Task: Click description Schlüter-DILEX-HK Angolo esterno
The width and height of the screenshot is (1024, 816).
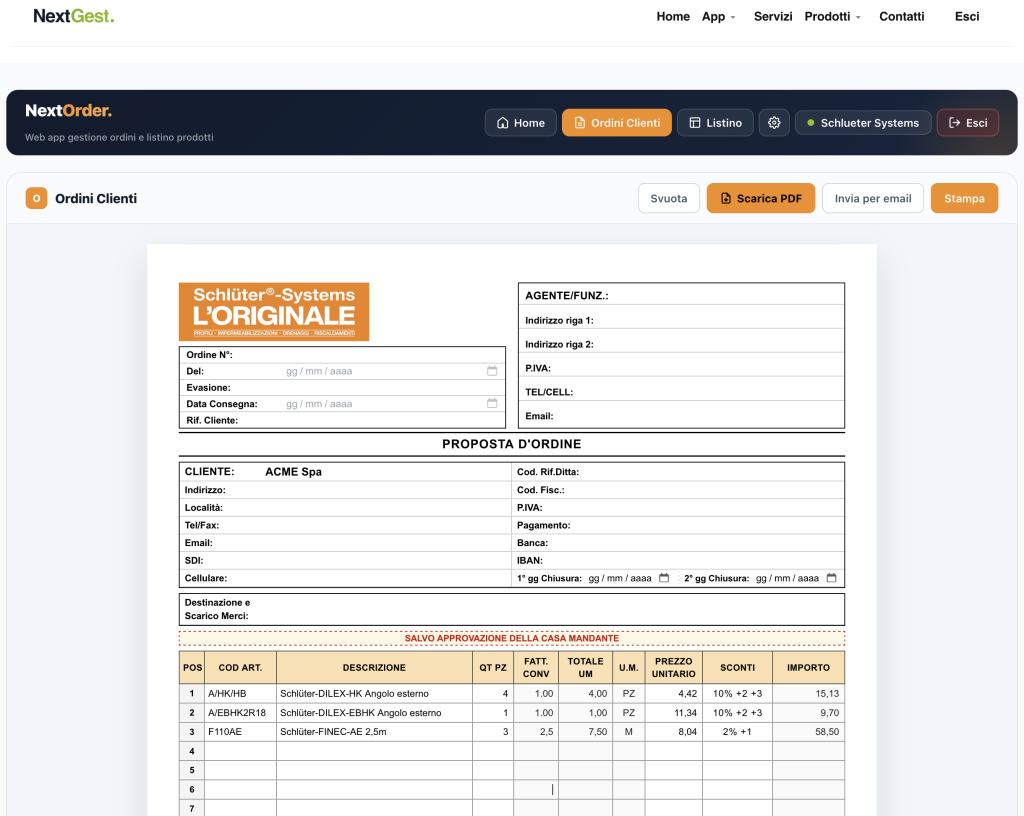Action: 374,693
